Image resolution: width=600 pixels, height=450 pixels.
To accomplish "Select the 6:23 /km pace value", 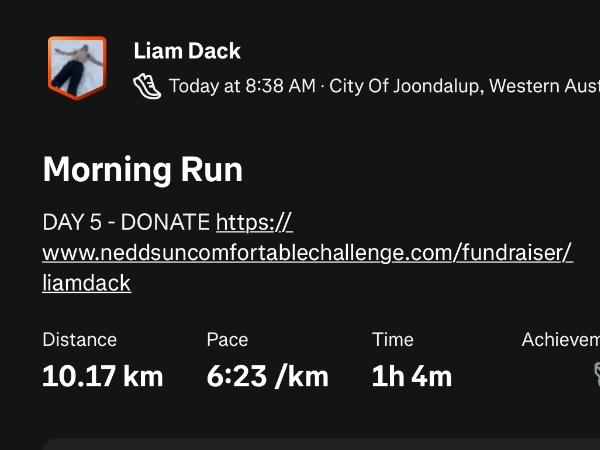I will (x=267, y=377).
